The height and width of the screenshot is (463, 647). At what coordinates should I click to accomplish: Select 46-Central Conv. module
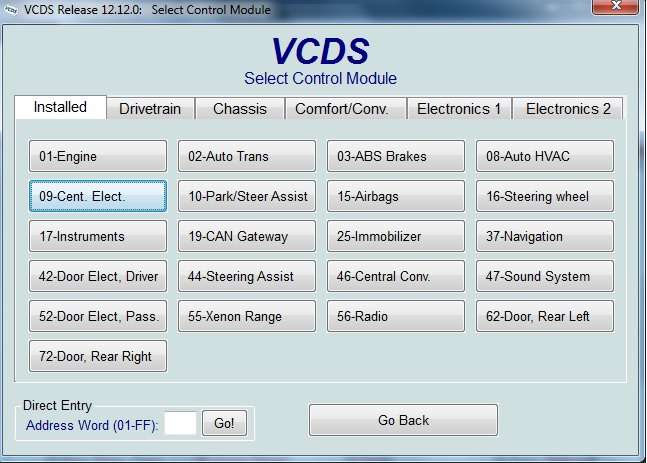point(396,276)
